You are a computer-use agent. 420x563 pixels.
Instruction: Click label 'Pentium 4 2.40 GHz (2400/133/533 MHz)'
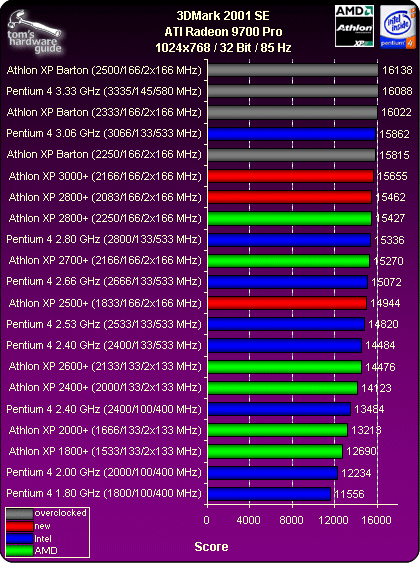coord(104,345)
